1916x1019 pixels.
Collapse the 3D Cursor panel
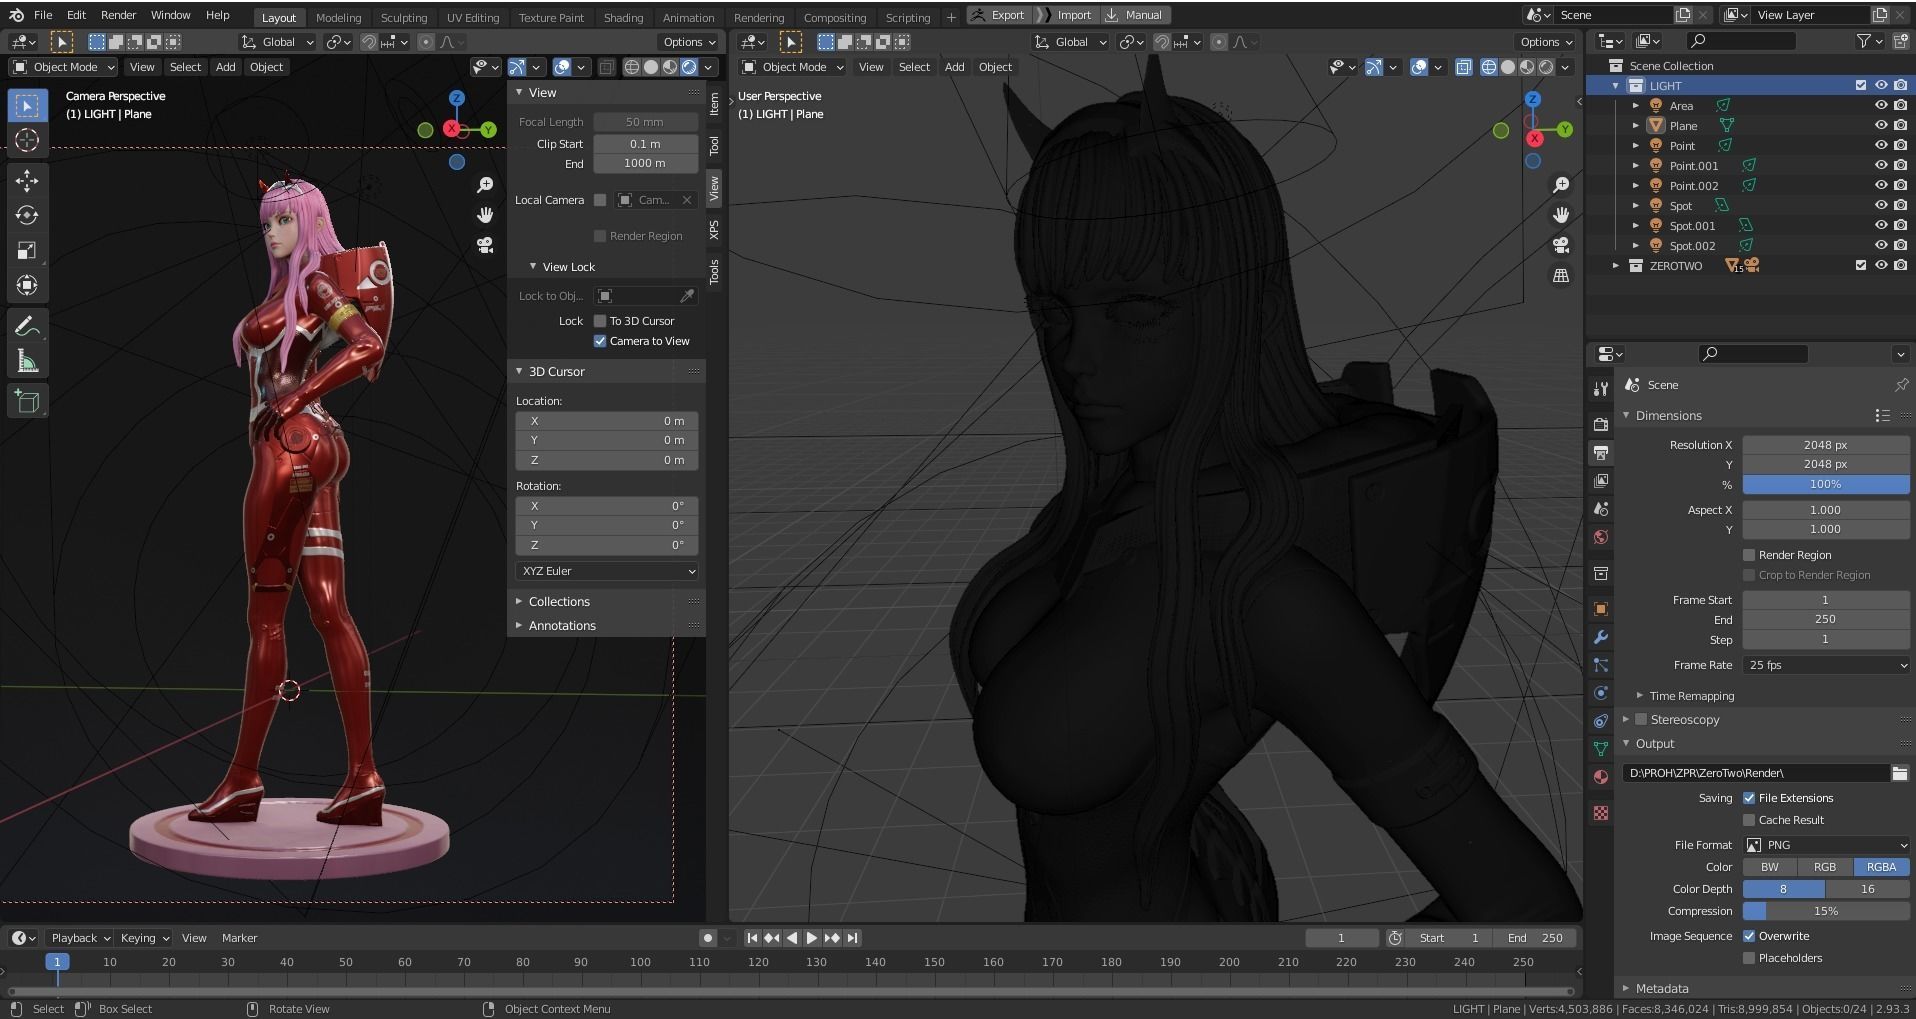pos(556,371)
